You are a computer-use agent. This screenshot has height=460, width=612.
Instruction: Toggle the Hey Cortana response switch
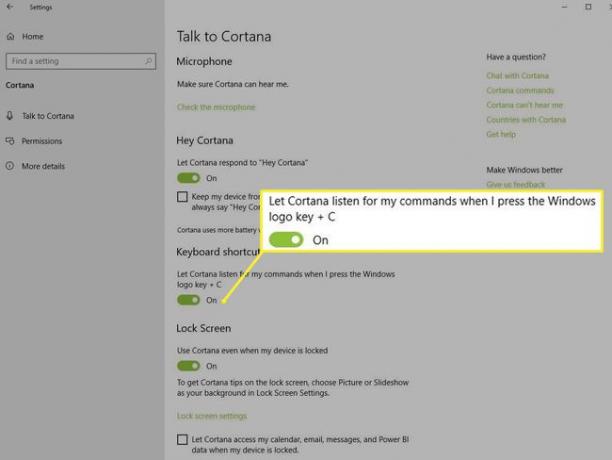point(189,178)
